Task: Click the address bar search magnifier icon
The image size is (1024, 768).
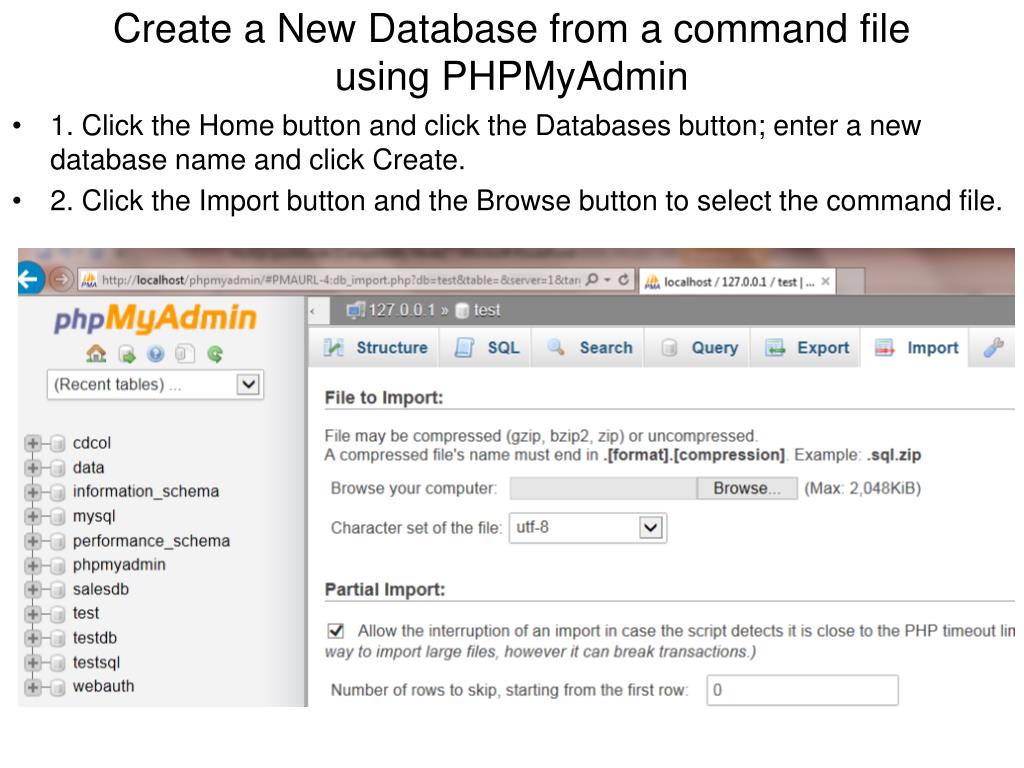Action: click(592, 280)
